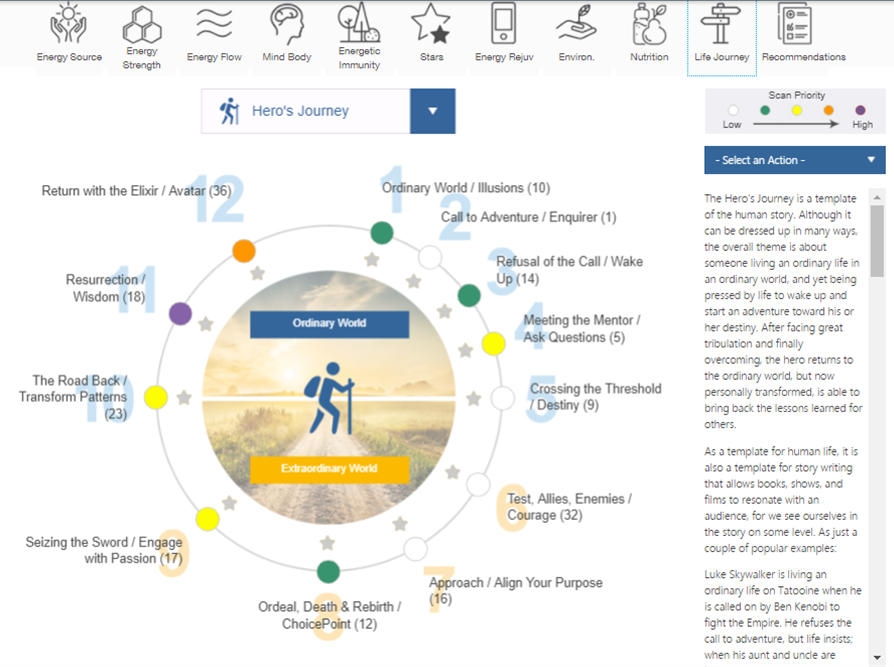
Task: Click the description panel scrollbar thumb
Action: (877, 241)
